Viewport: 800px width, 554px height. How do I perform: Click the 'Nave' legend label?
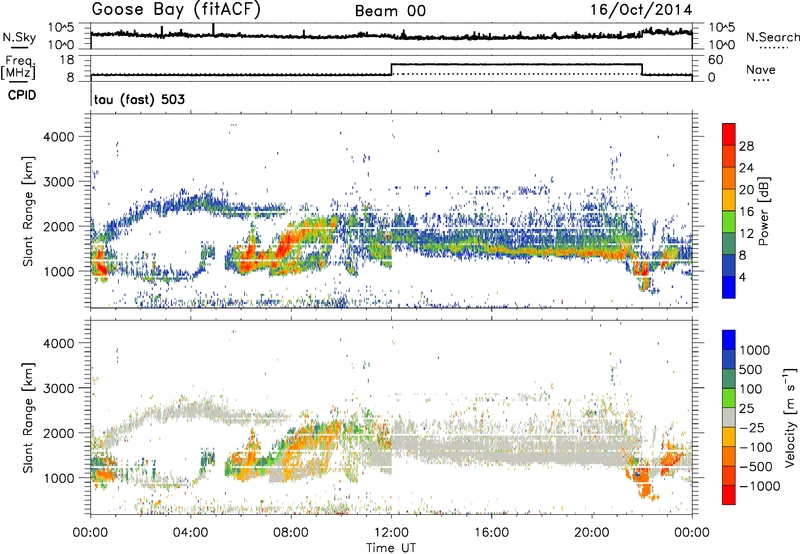[x=760, y=69]
